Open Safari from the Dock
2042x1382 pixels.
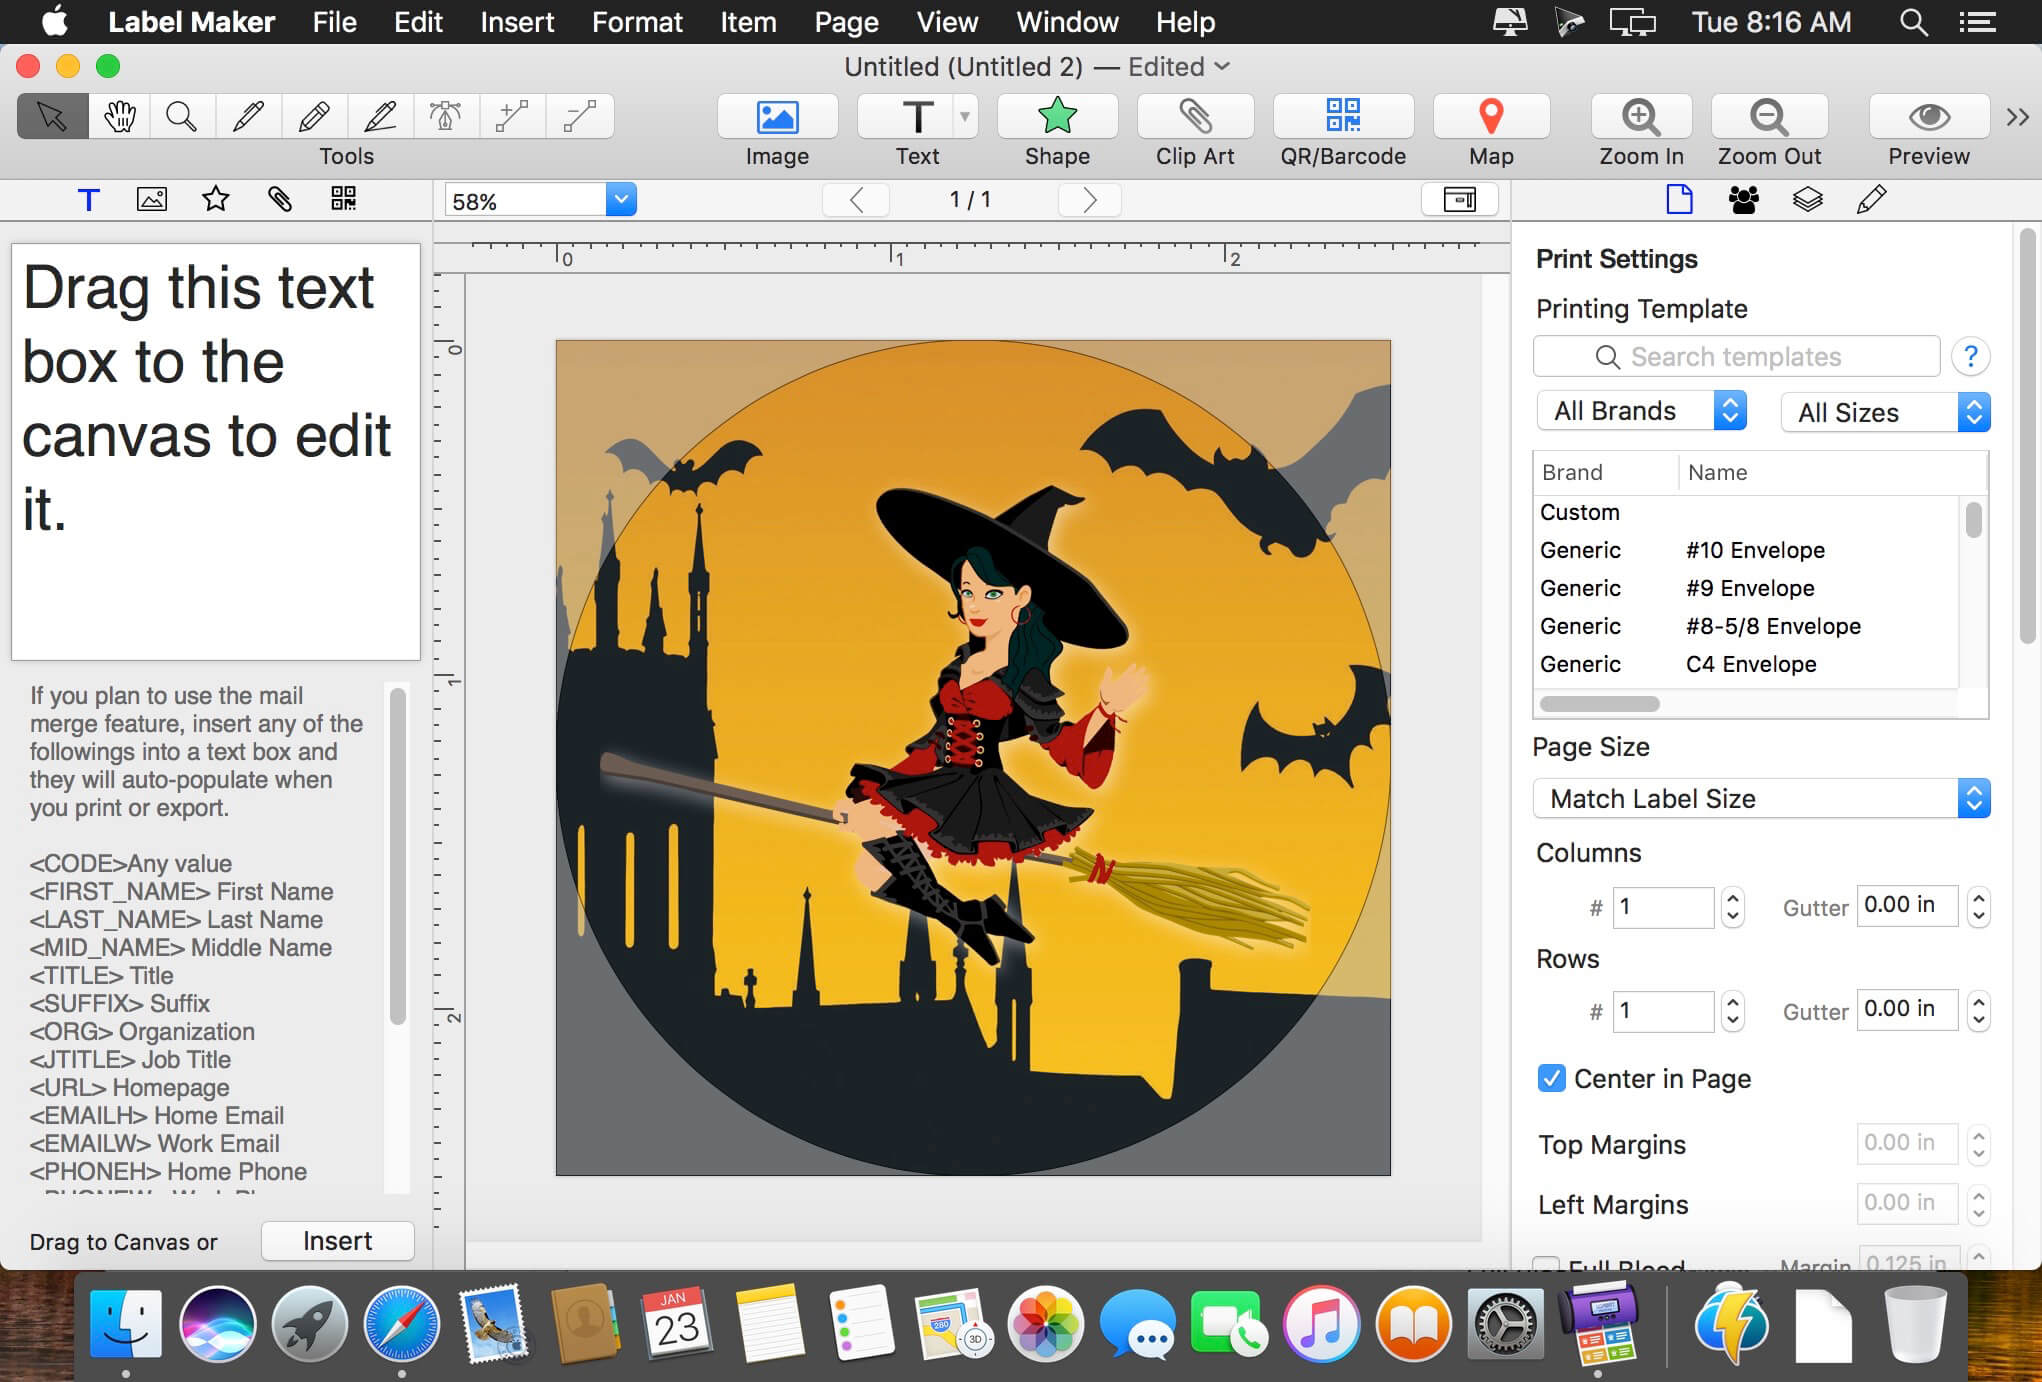[x=401, y=1323]
